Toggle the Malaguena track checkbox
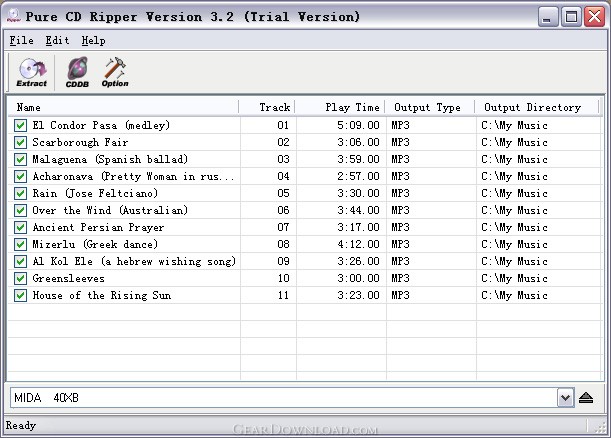611x438 pixels. pyautogui.click(x=20, y=159)
